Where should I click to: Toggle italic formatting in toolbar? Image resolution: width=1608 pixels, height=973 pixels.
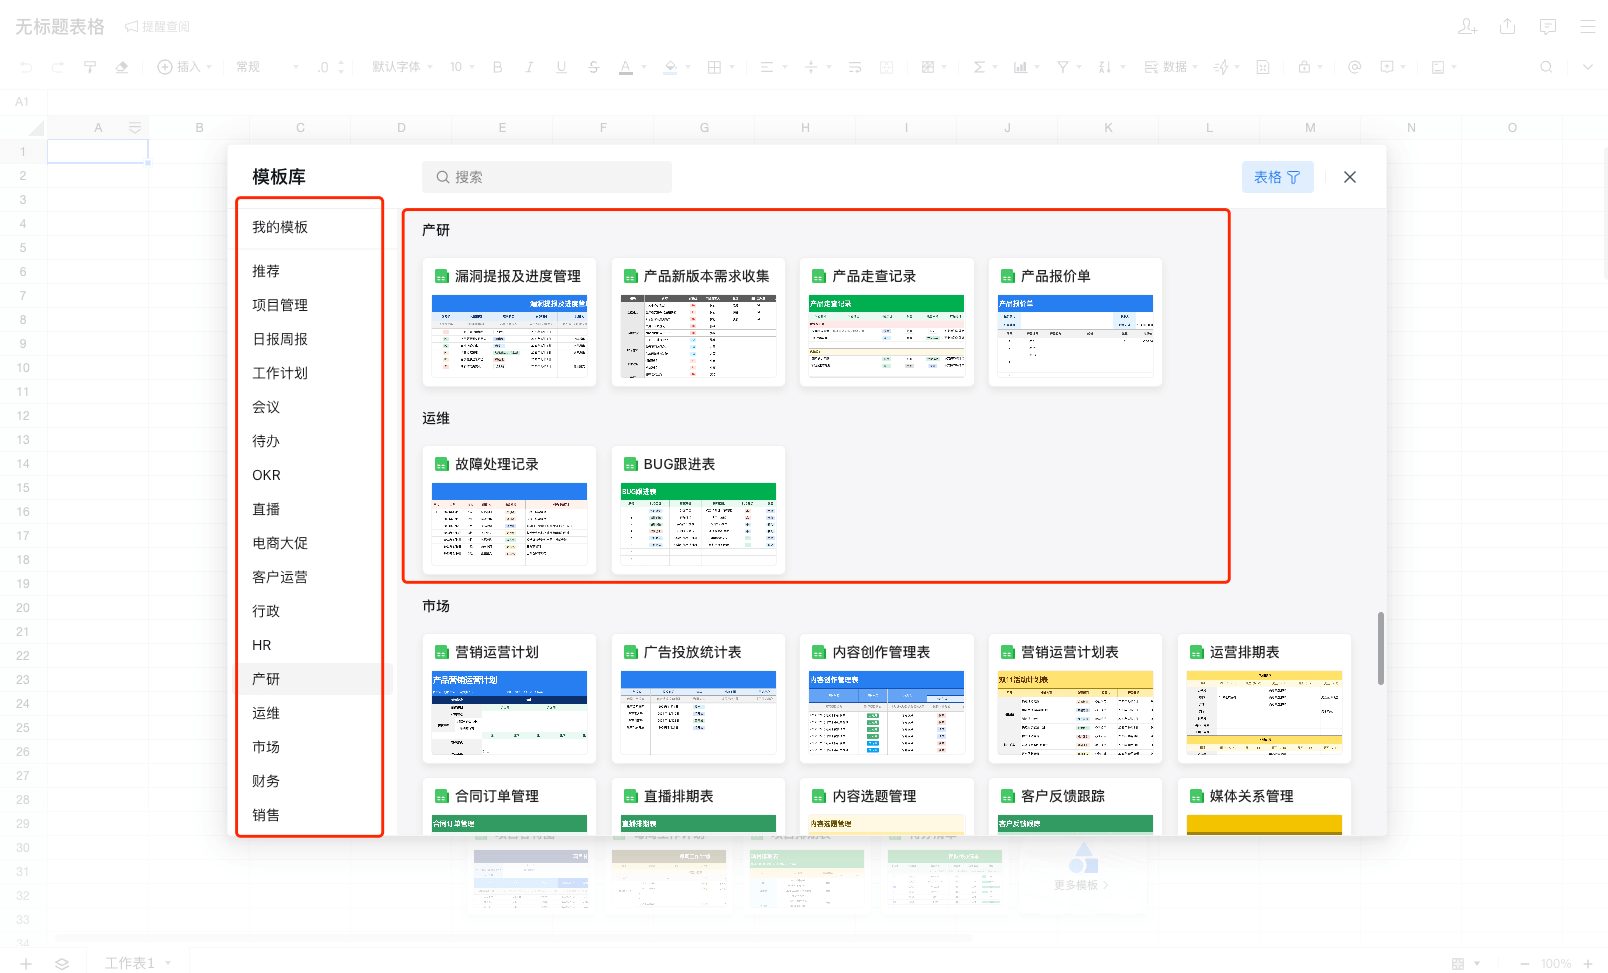pyautogui.click(x=529, y=67)
